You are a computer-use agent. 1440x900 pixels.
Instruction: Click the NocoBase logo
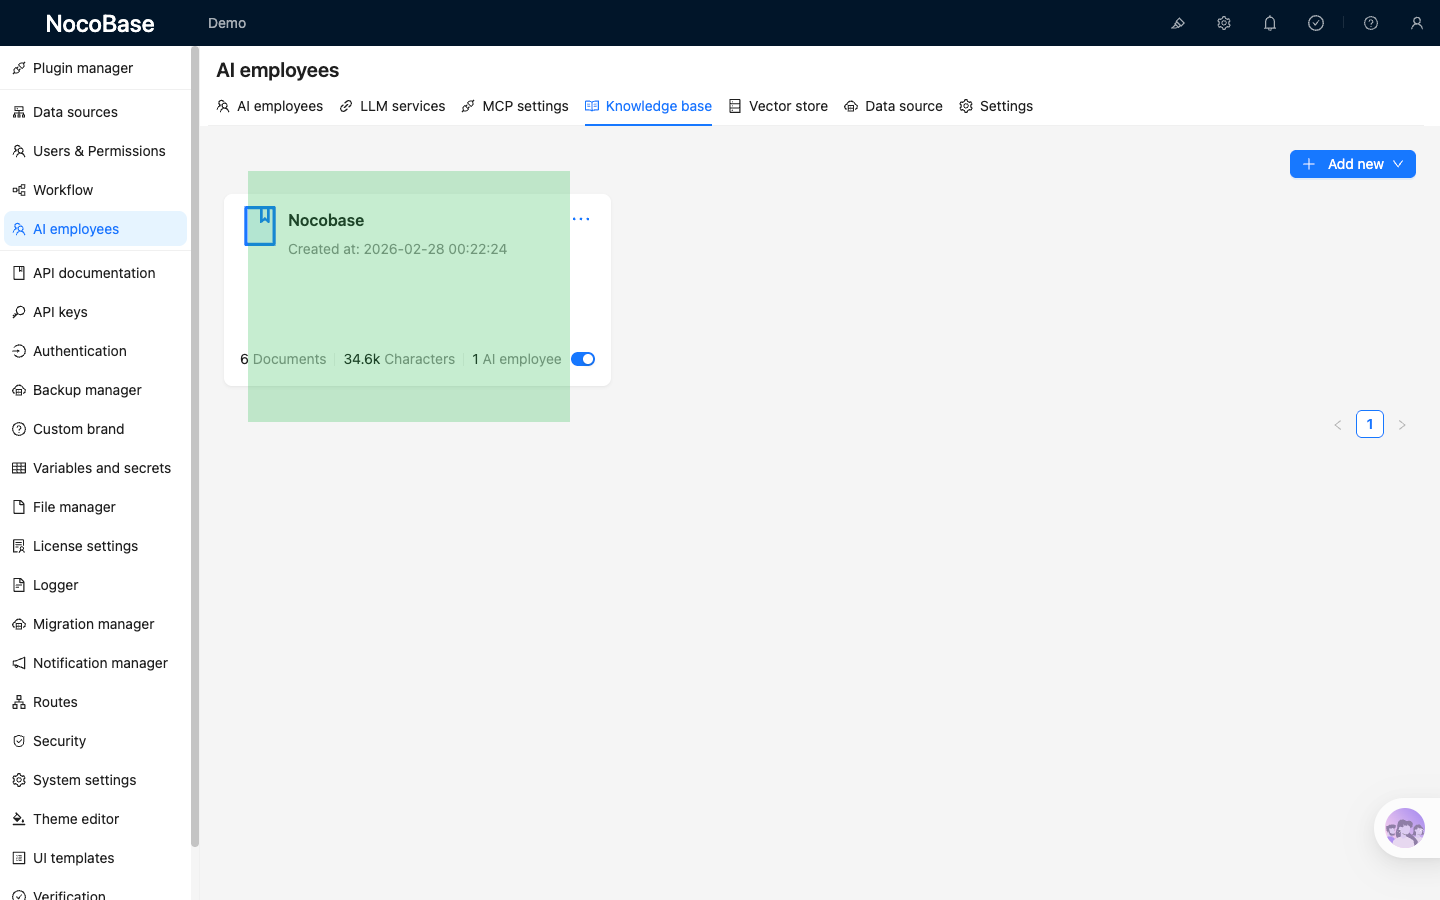click(100, 23)
